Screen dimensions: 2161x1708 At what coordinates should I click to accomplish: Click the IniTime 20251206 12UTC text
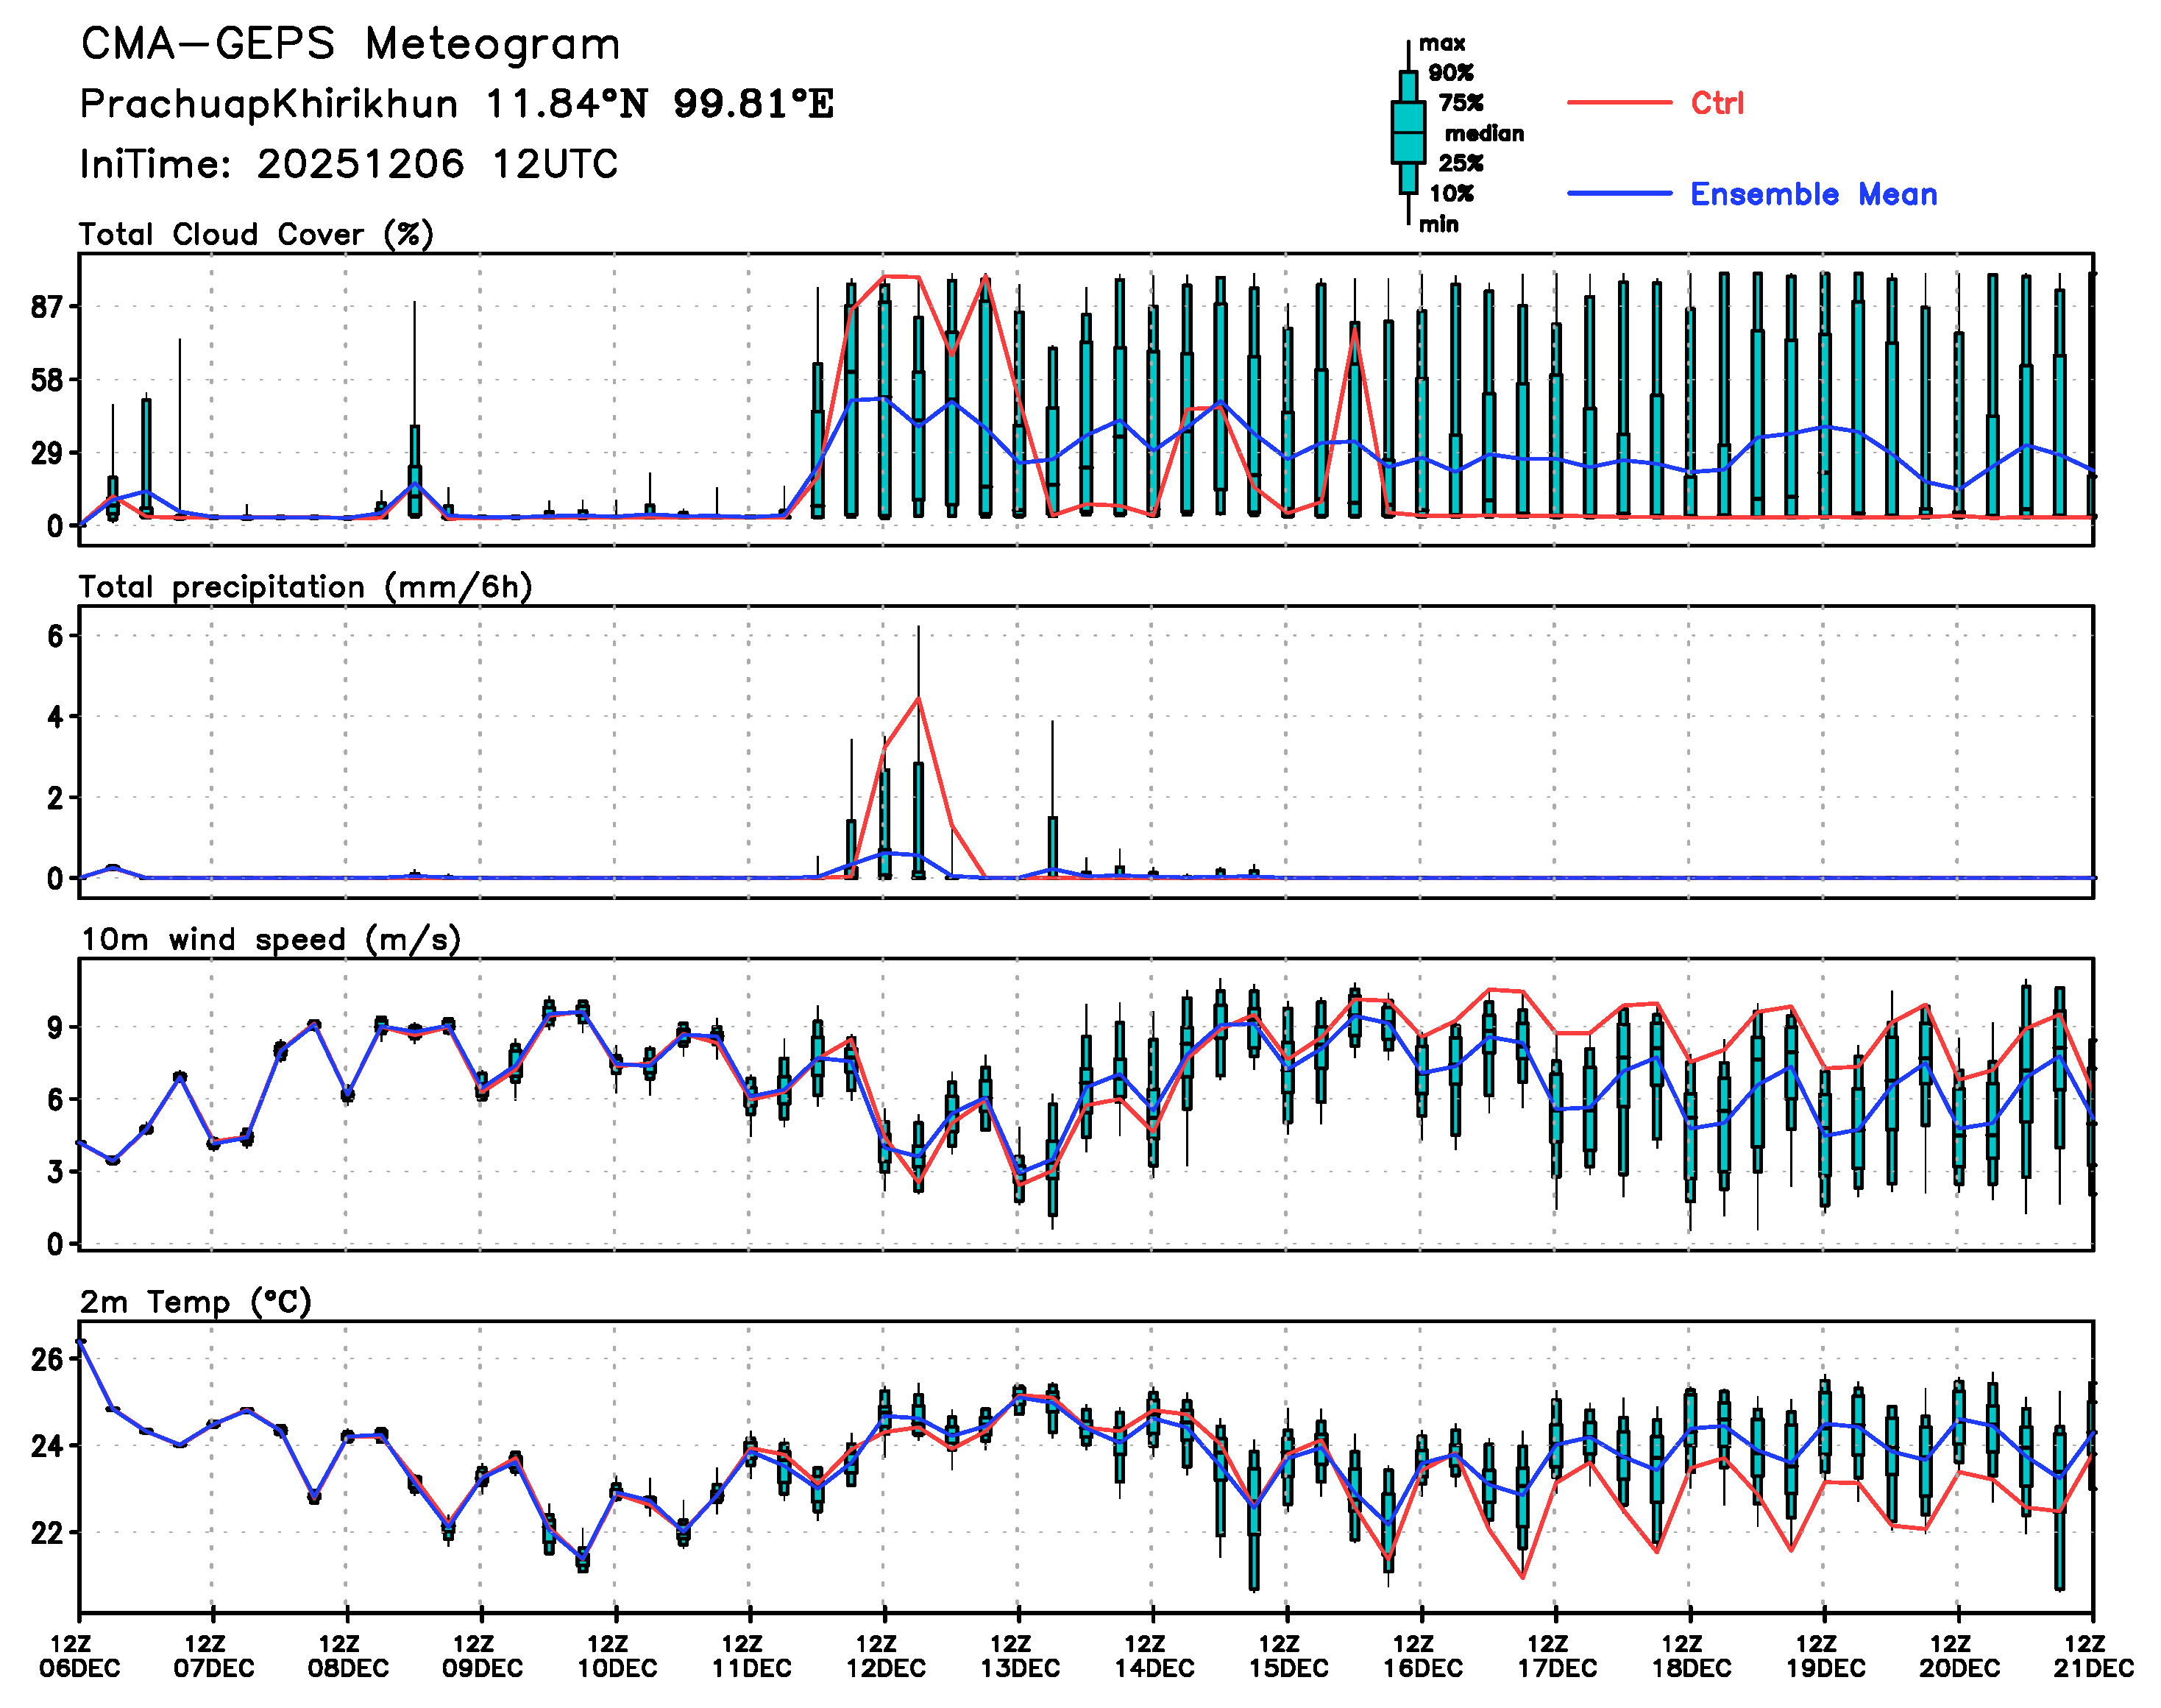point(349,164)
